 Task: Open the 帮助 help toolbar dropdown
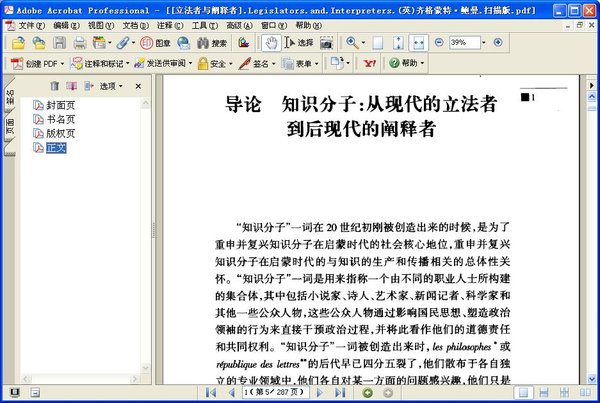pos(407,63)
